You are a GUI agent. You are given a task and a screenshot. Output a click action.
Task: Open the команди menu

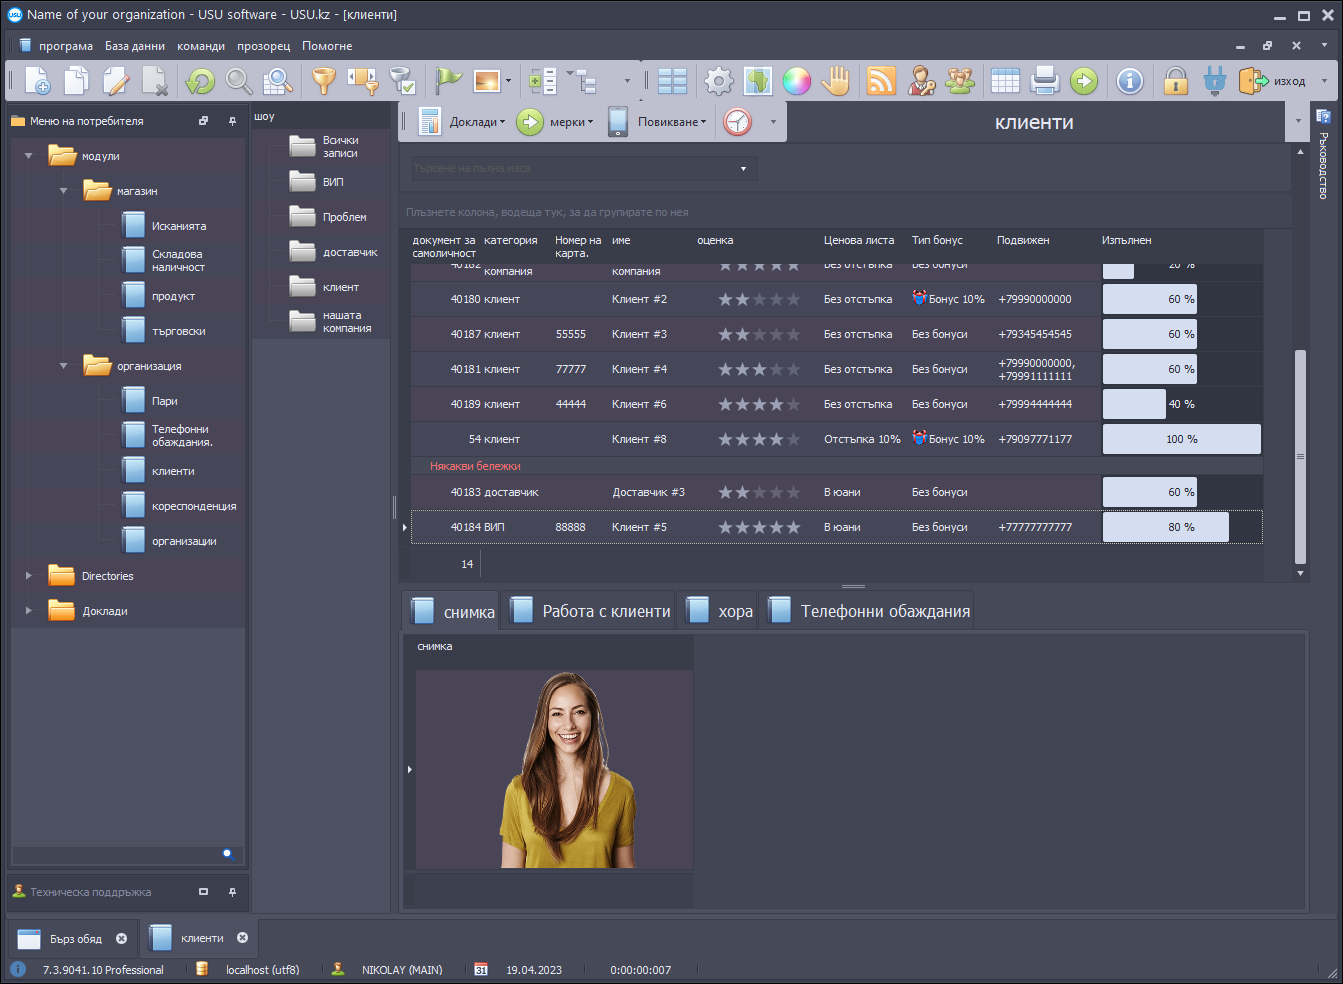(x=201, y=46)
